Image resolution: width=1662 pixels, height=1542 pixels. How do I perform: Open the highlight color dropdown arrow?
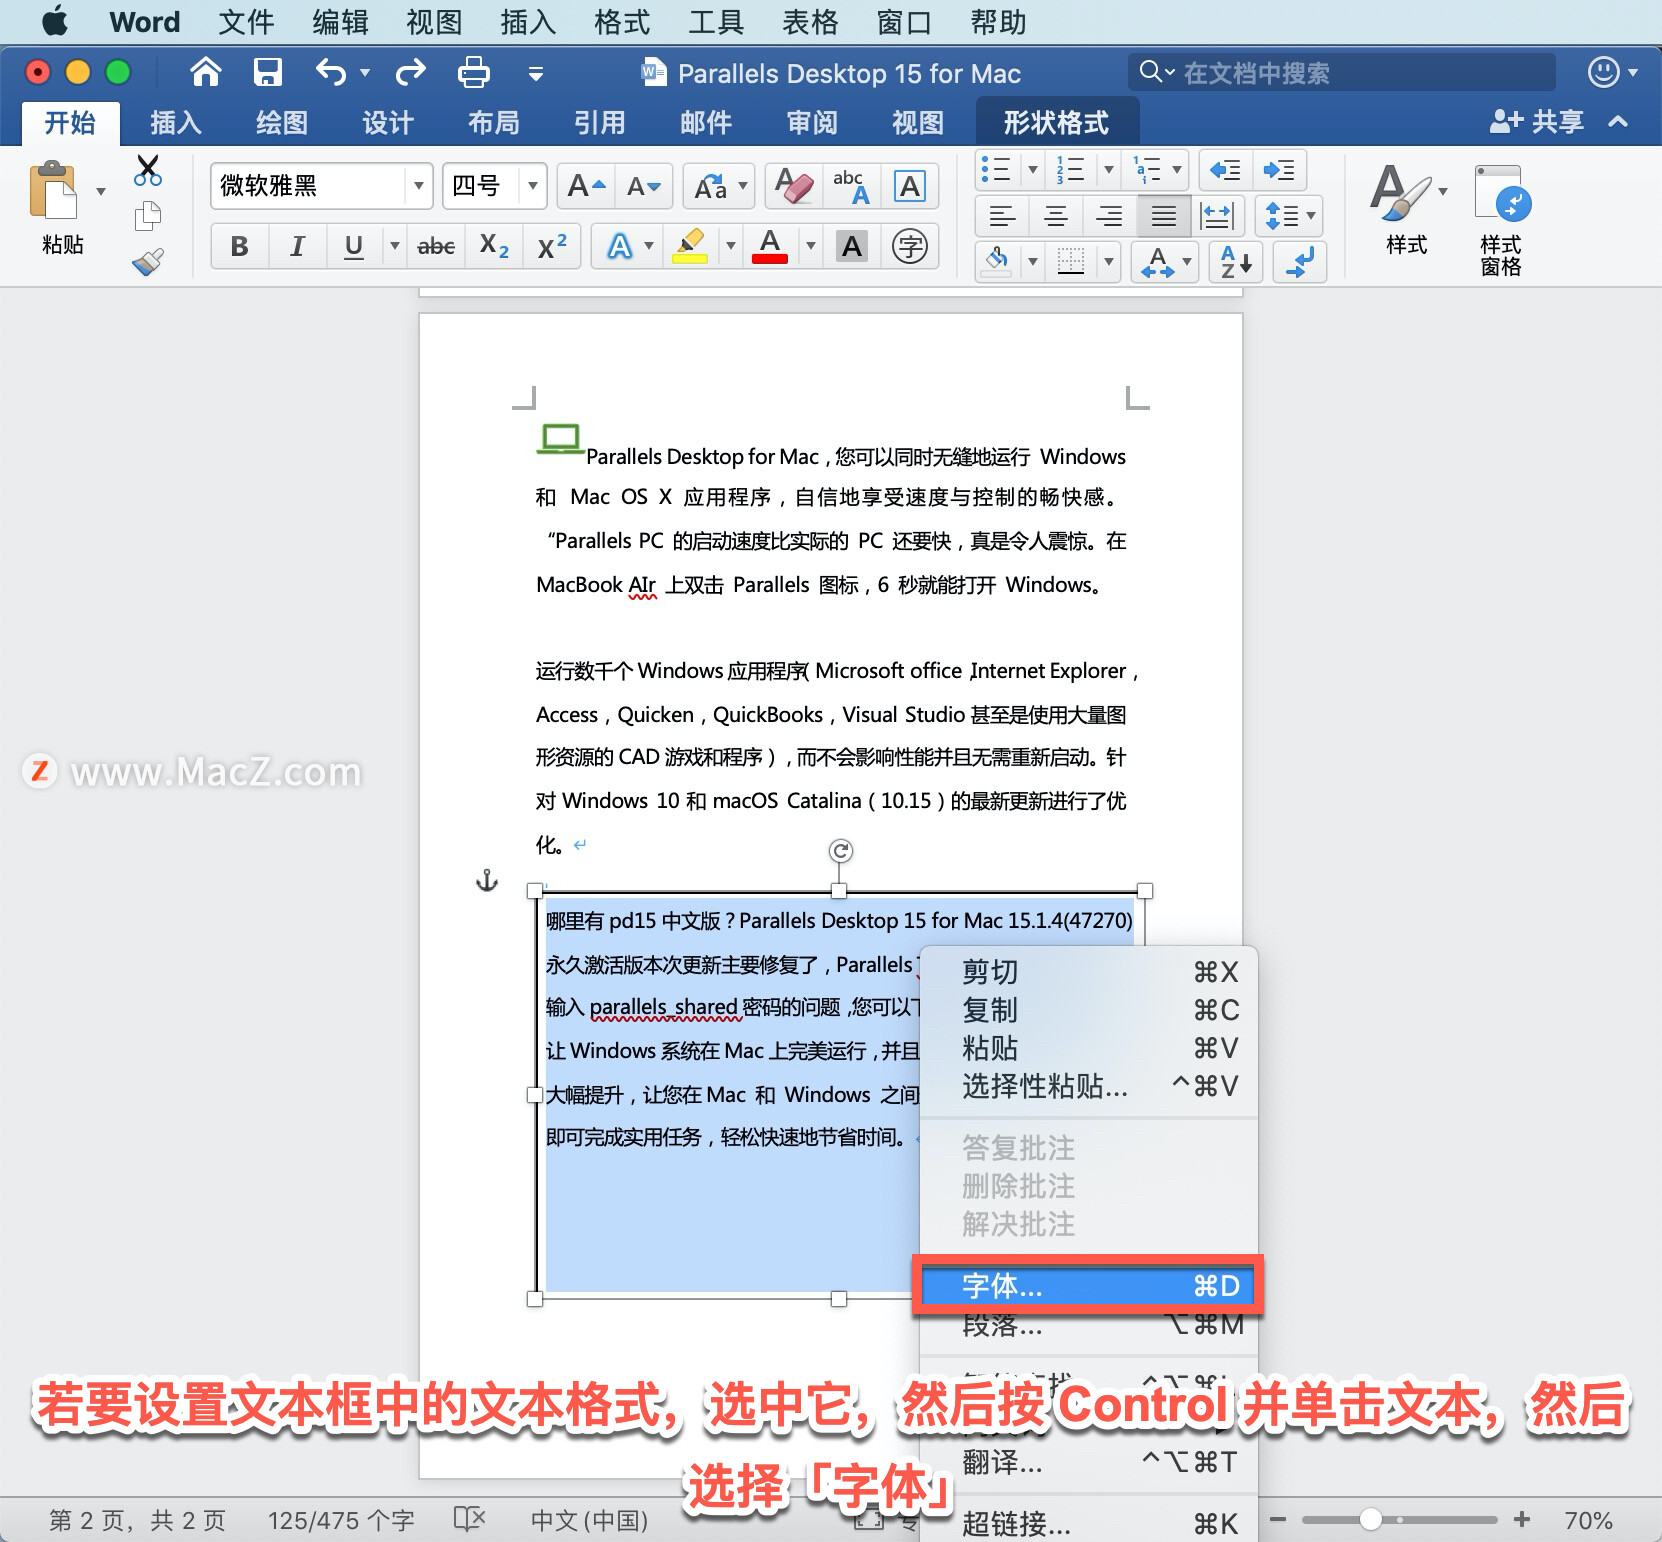[730, 246]
